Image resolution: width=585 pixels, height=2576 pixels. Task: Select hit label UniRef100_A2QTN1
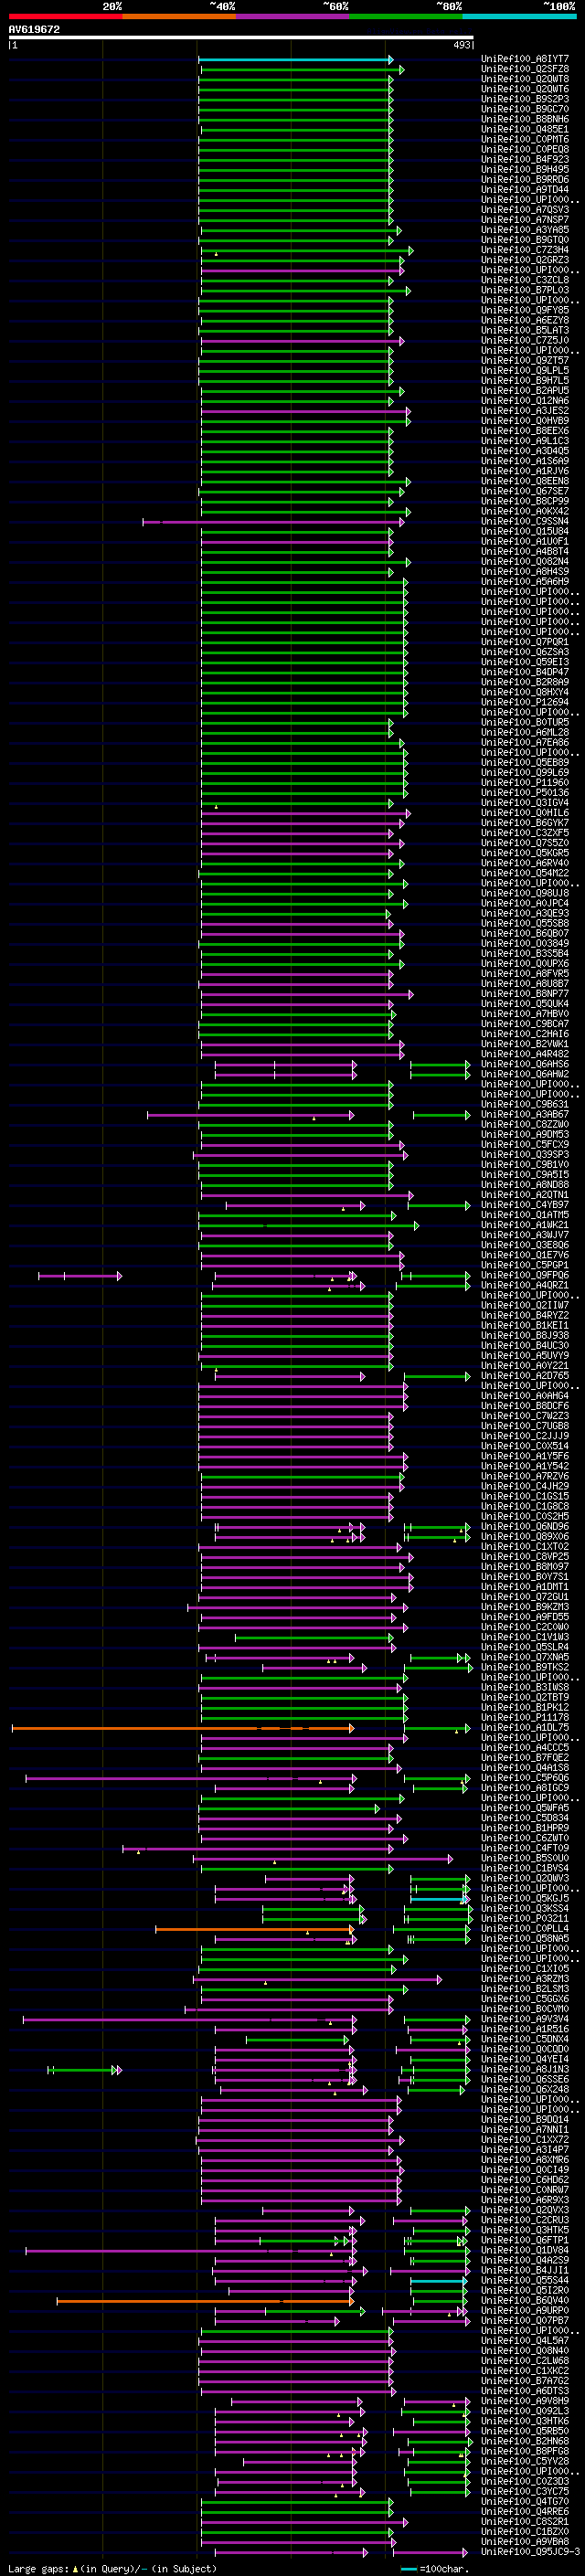525,1194
